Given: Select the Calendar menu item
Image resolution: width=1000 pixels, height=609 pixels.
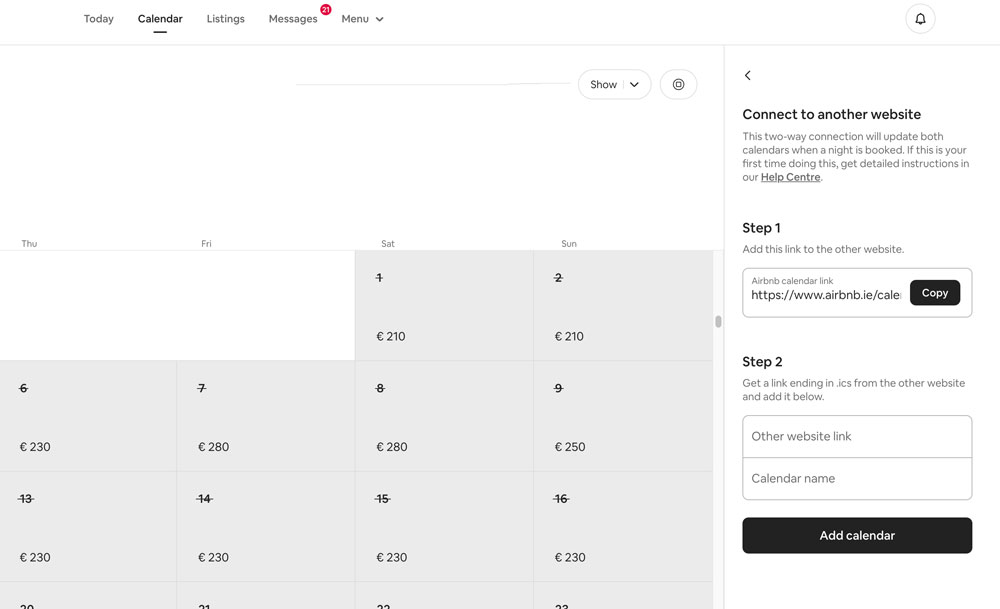Looking at the screenshot, I should (160, 18).
